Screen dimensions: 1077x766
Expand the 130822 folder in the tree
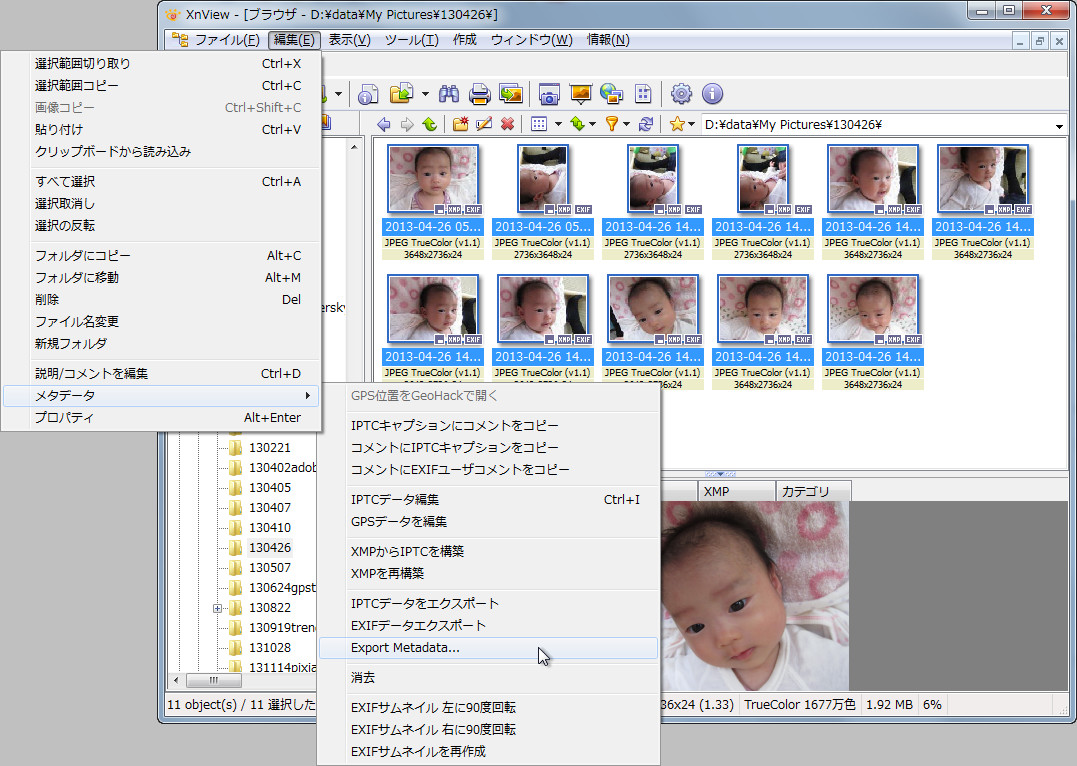[216, 607]
